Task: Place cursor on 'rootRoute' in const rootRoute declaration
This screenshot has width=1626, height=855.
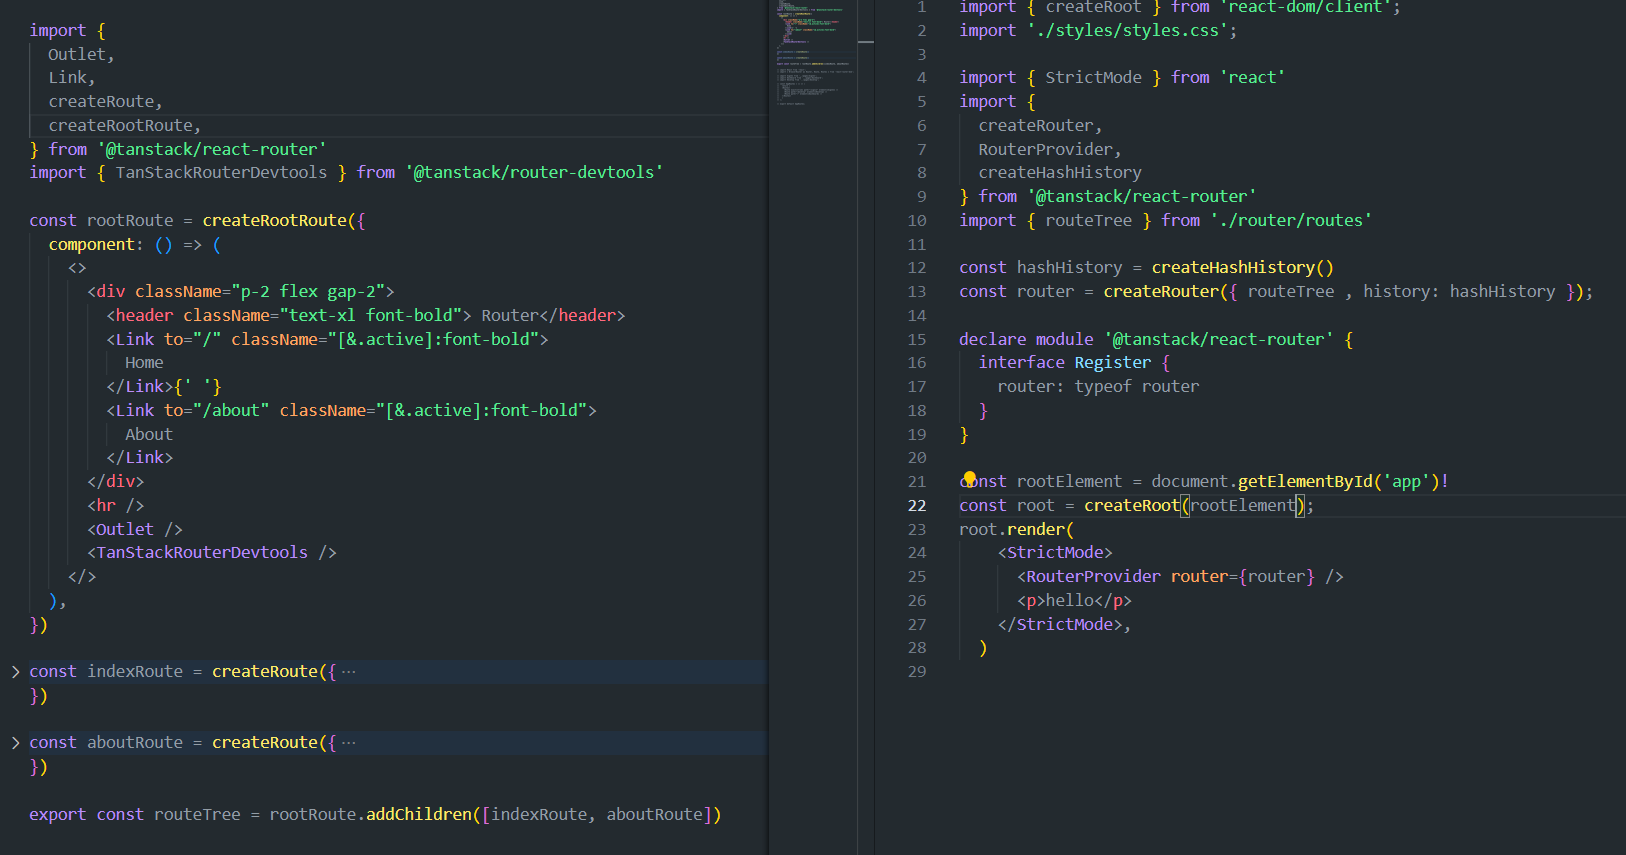Action: click(130, 221)
